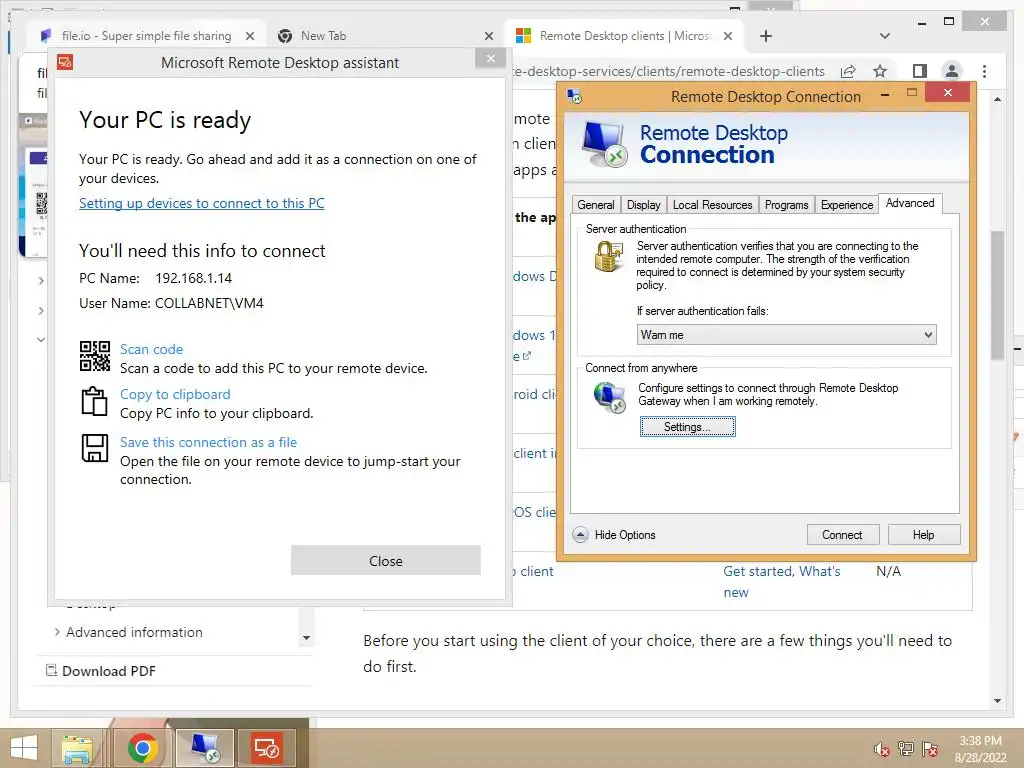Click the page vertical scrollbar thumb
Viewport: 1024px width, 768px height.
coord(997,294)
